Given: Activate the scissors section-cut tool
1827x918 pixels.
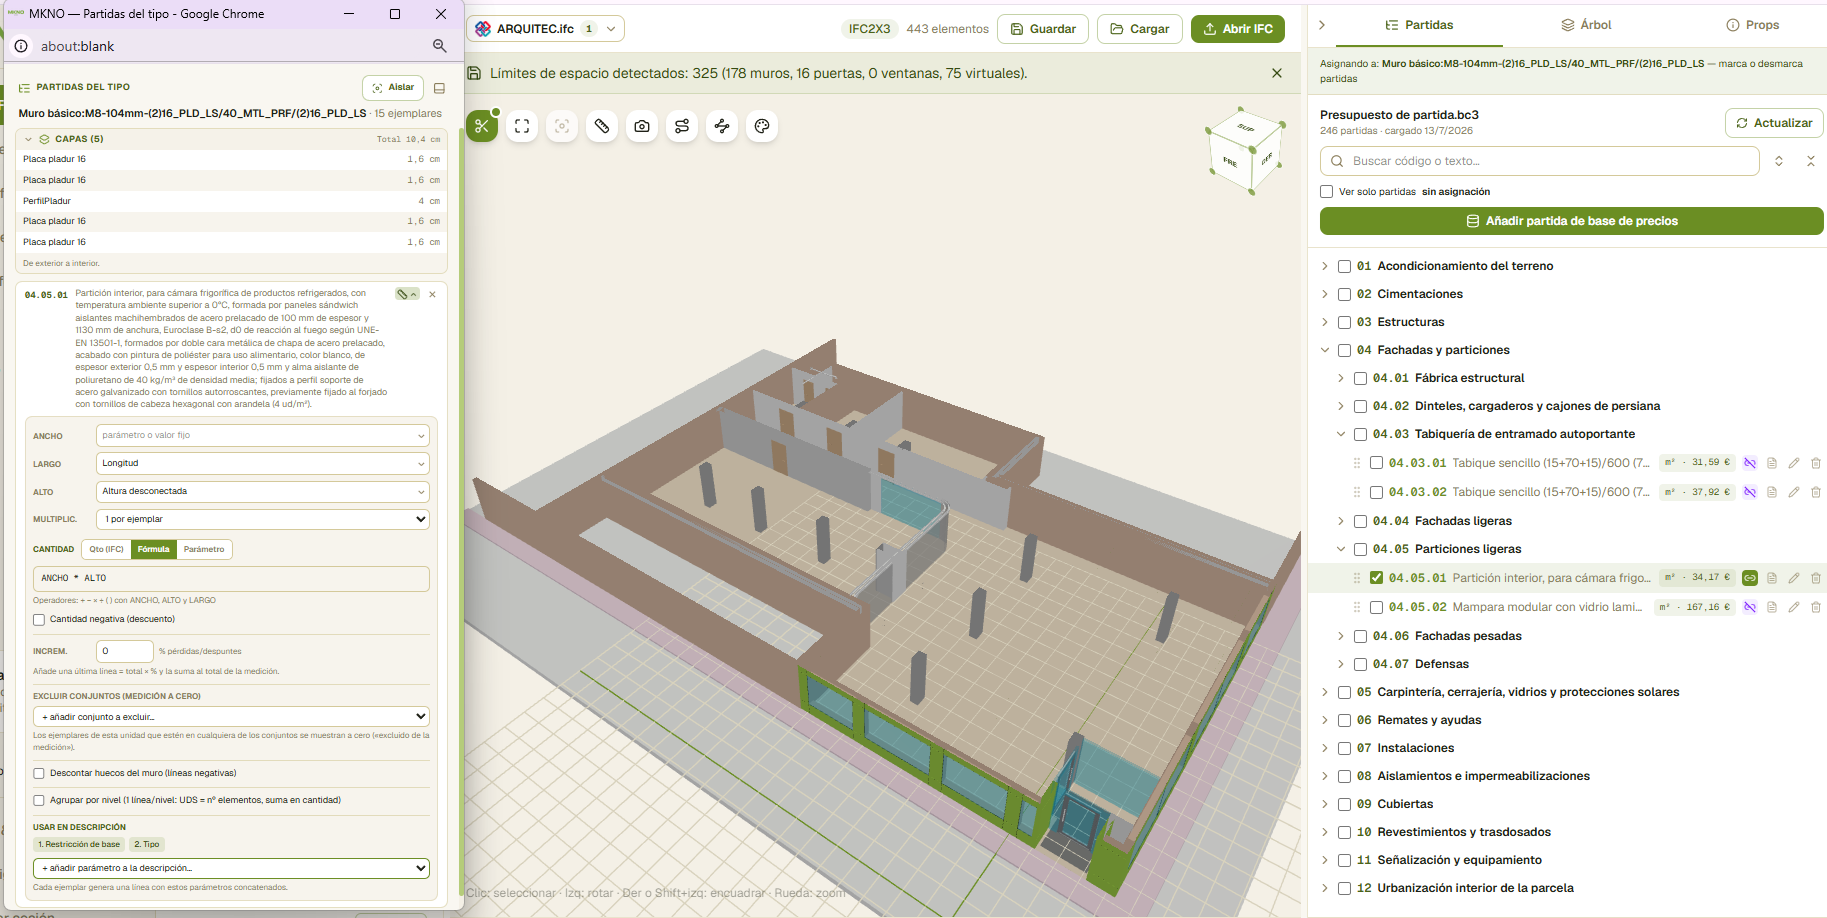Looking at the screenshot, I should click(x=482, y=126).
